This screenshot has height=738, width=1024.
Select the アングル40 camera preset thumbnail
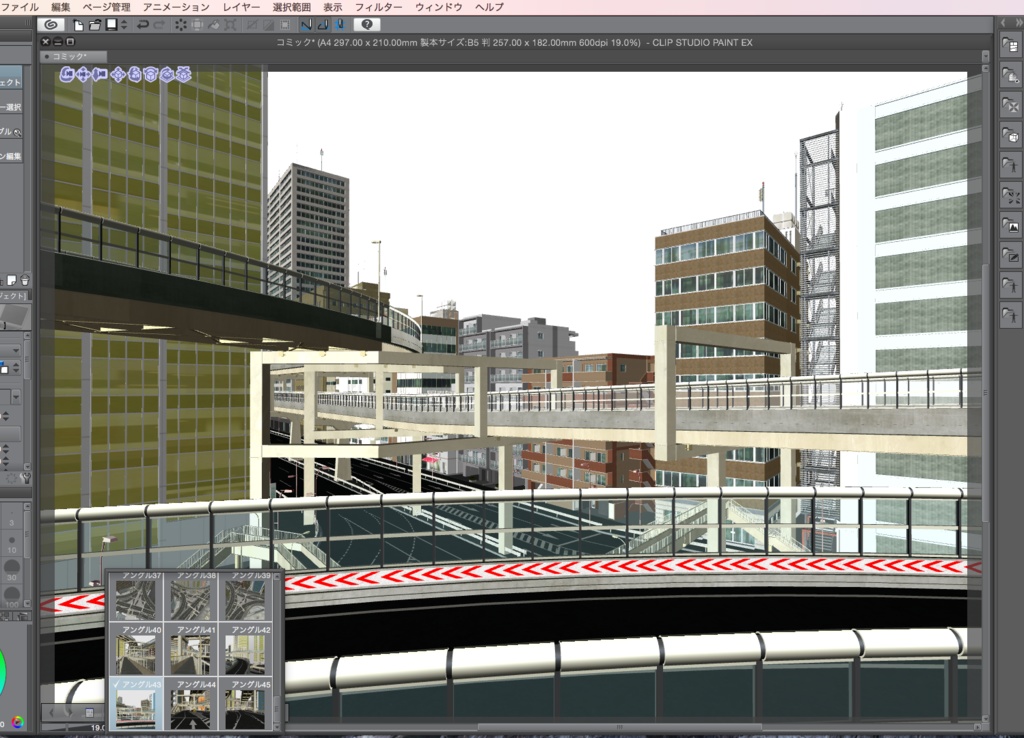[x=136, y=653]
